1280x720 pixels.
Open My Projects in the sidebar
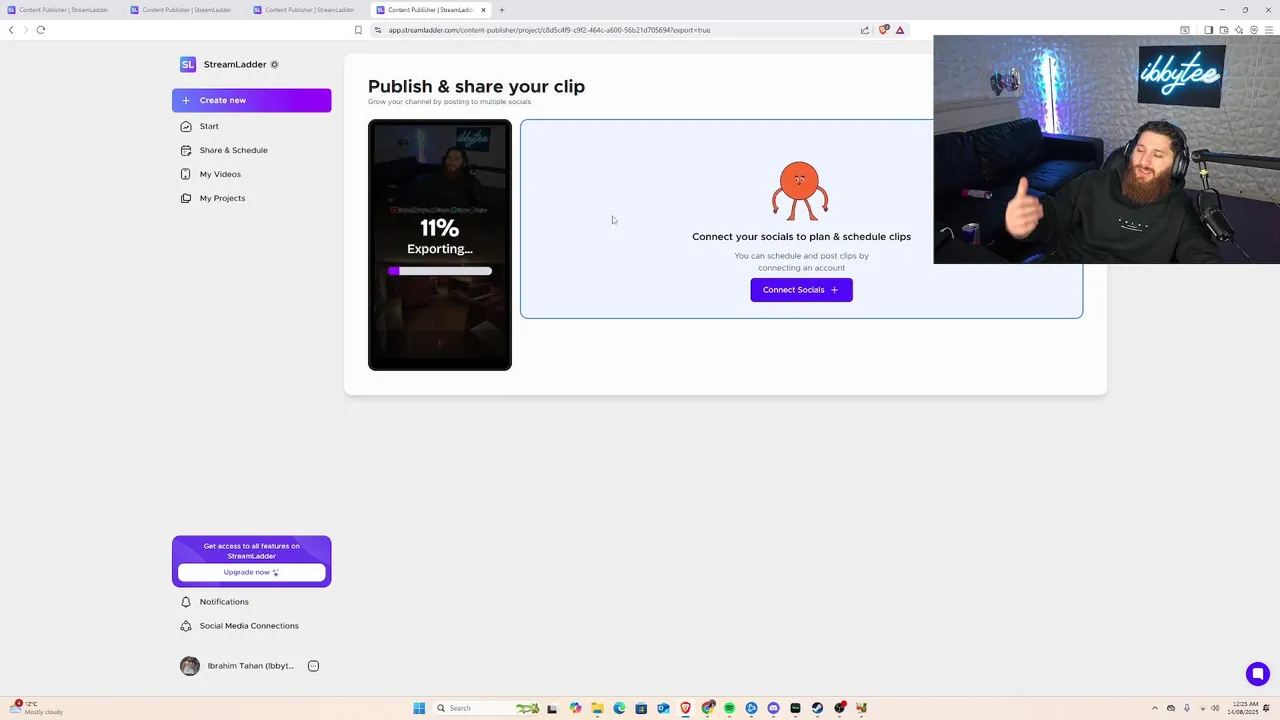[x=222, y=198]
